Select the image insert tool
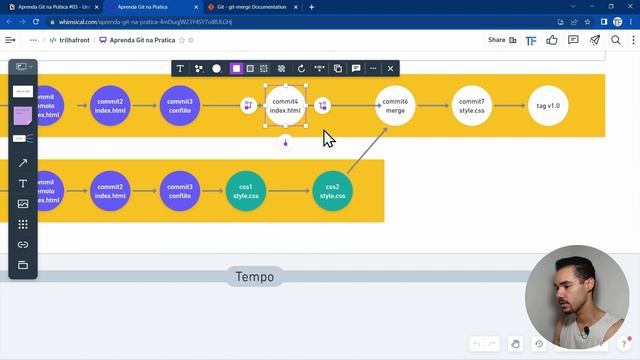This screenshot has width=640, height=360. pyautogui.click(x=23, y=204)
